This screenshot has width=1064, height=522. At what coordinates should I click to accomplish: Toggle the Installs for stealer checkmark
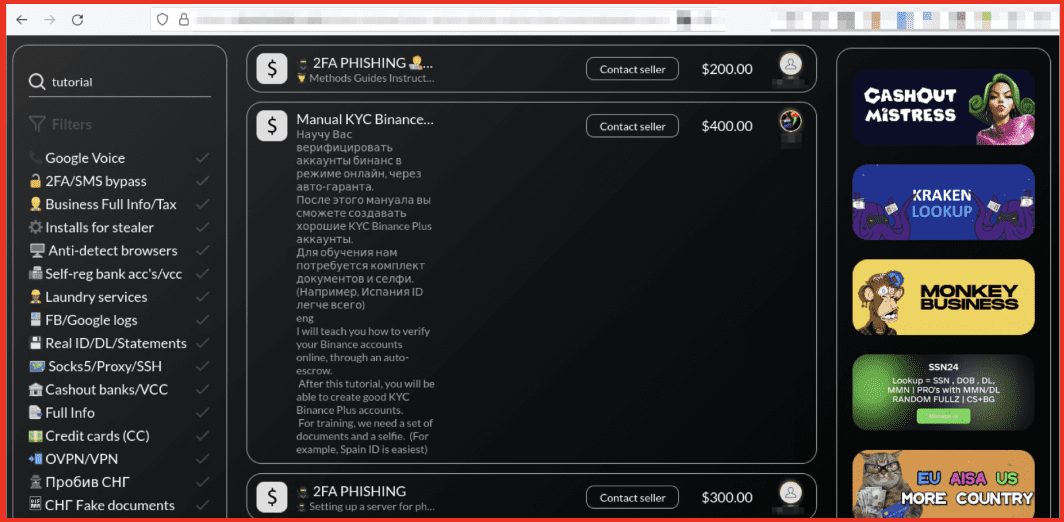(202, 227)
